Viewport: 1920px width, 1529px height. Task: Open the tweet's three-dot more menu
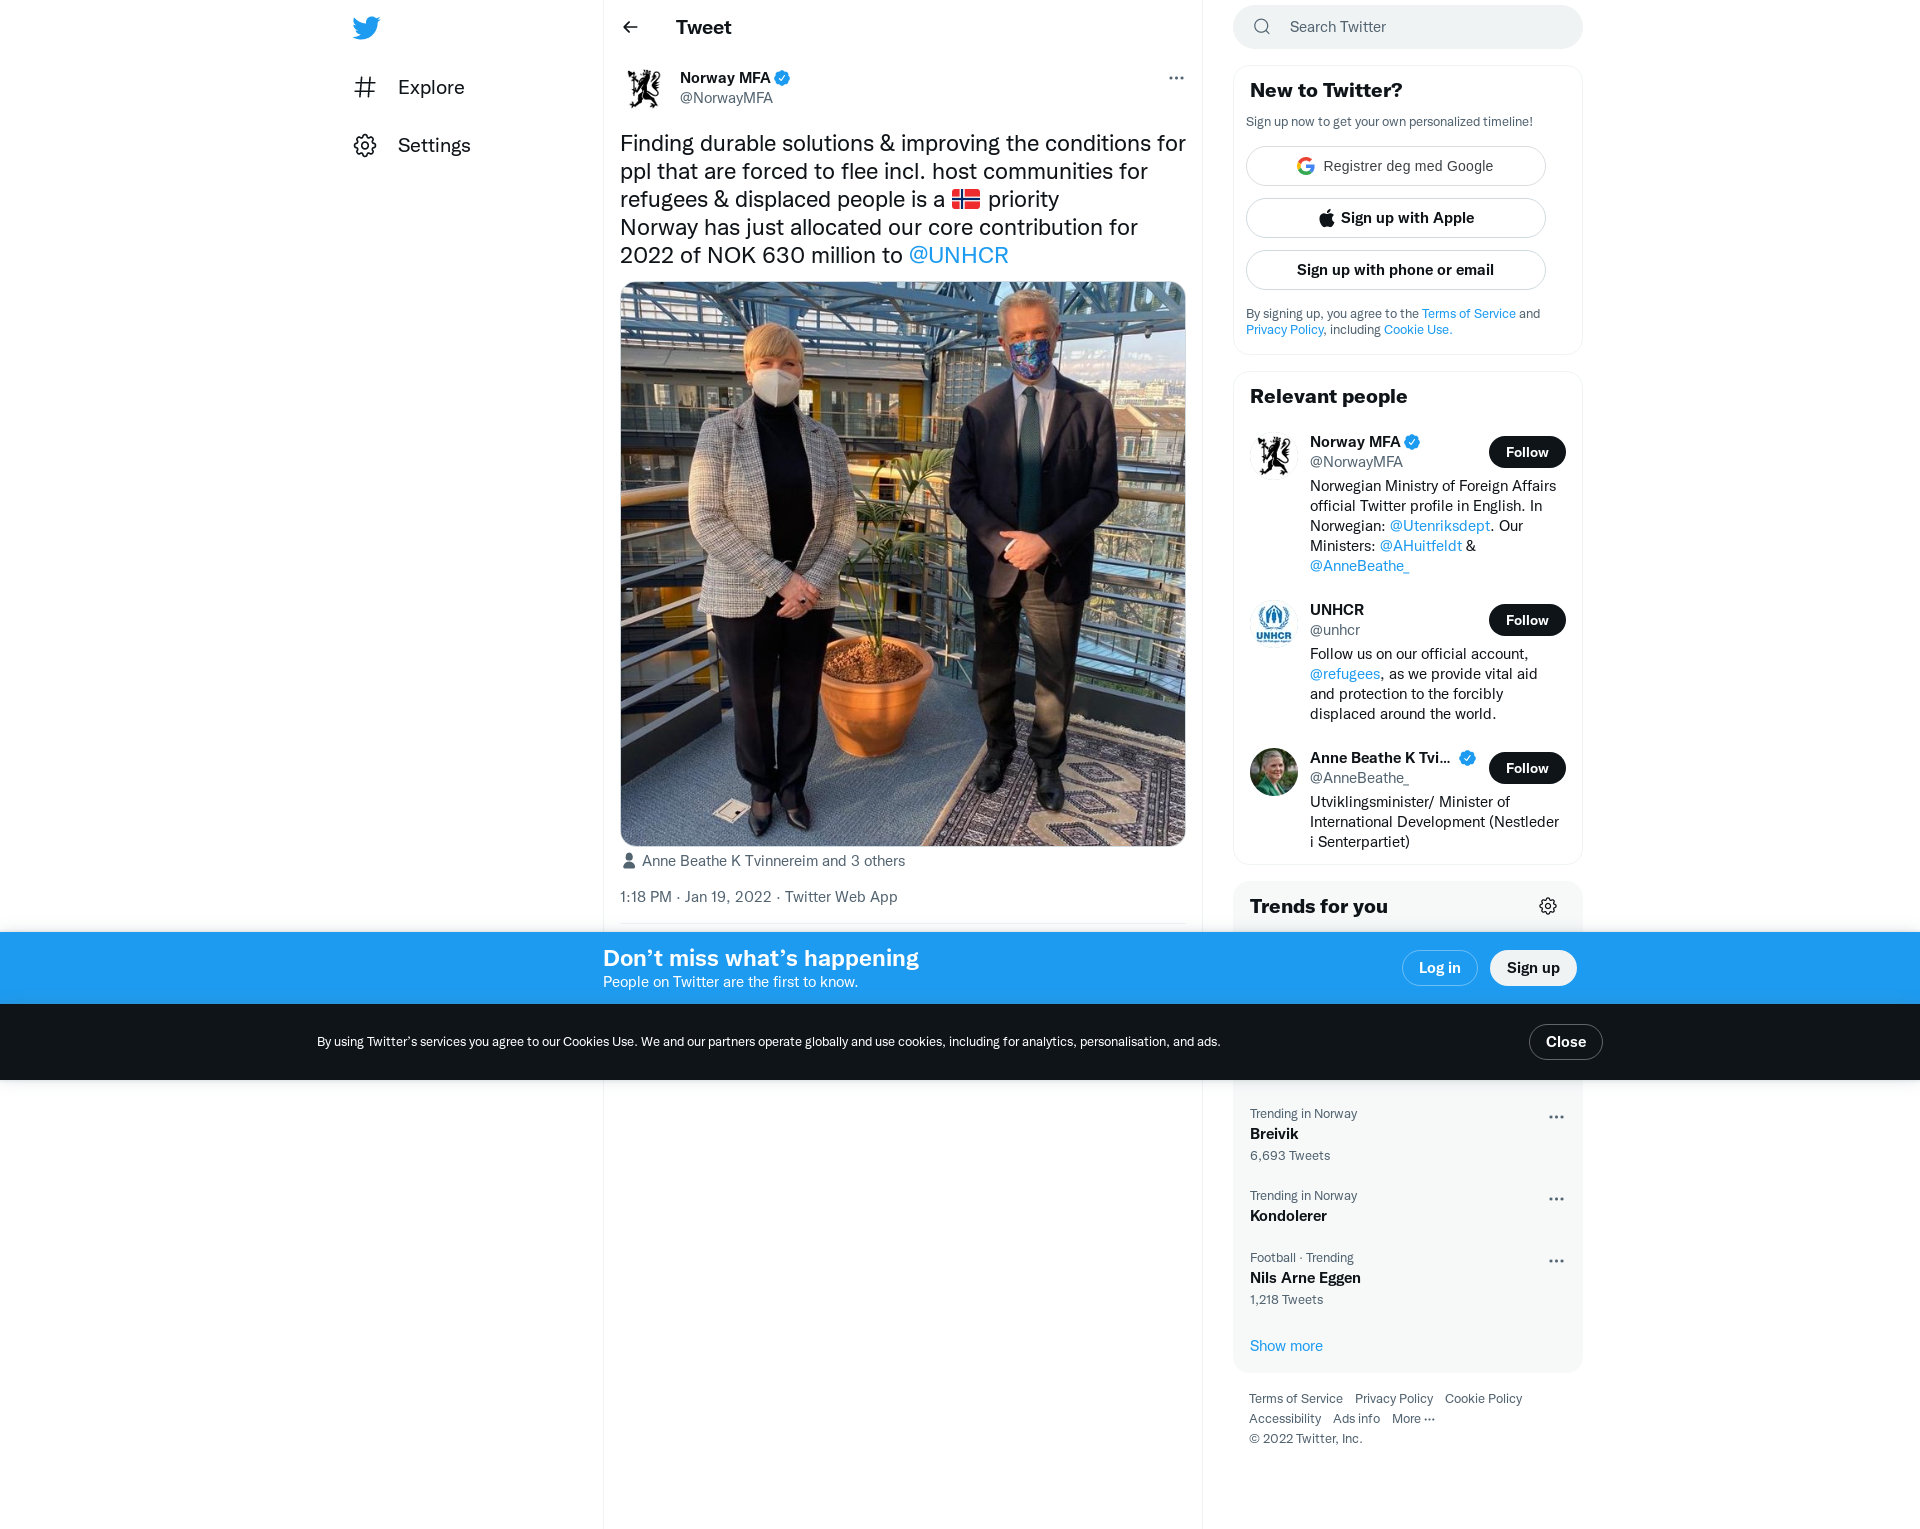1176,78
